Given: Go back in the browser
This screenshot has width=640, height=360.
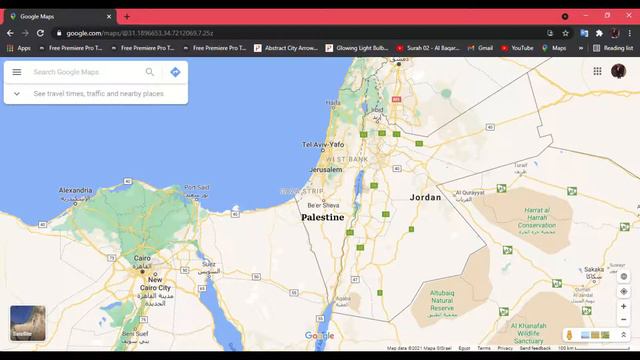Looking at the screenshot, I should click(x=10, y=33).
